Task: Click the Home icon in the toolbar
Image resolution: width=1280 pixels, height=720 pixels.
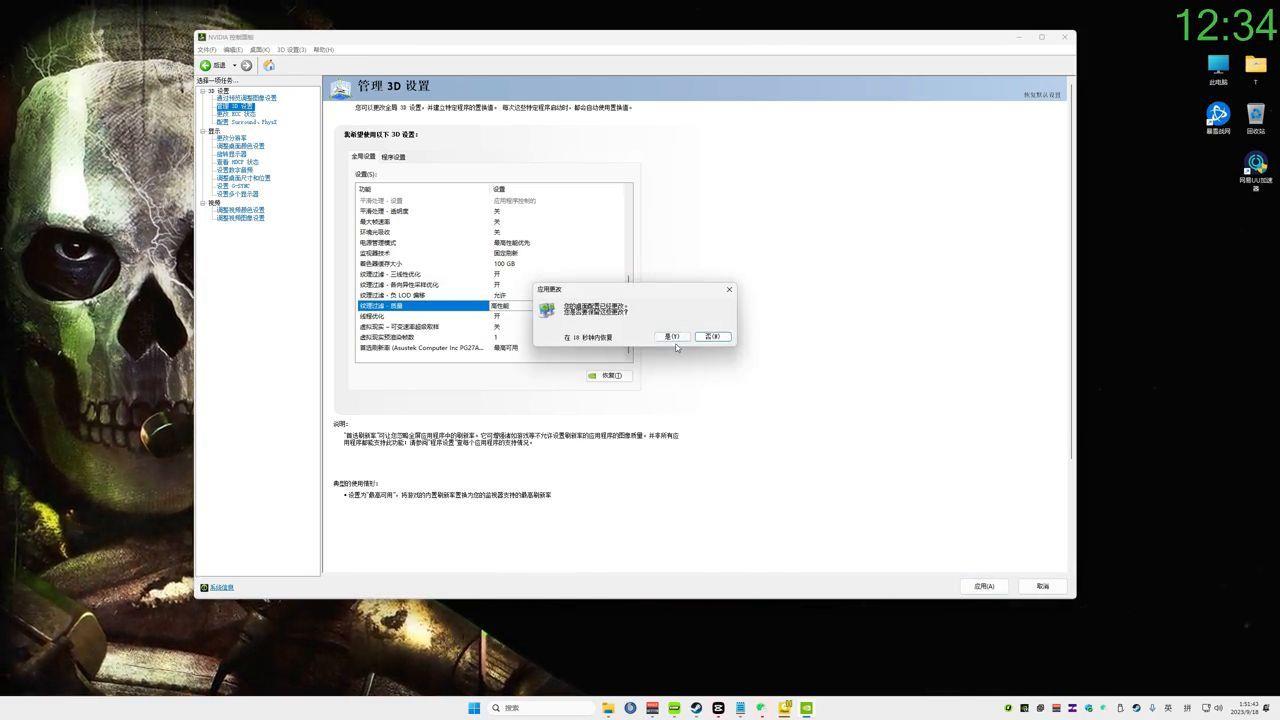Action: (268, 65)
